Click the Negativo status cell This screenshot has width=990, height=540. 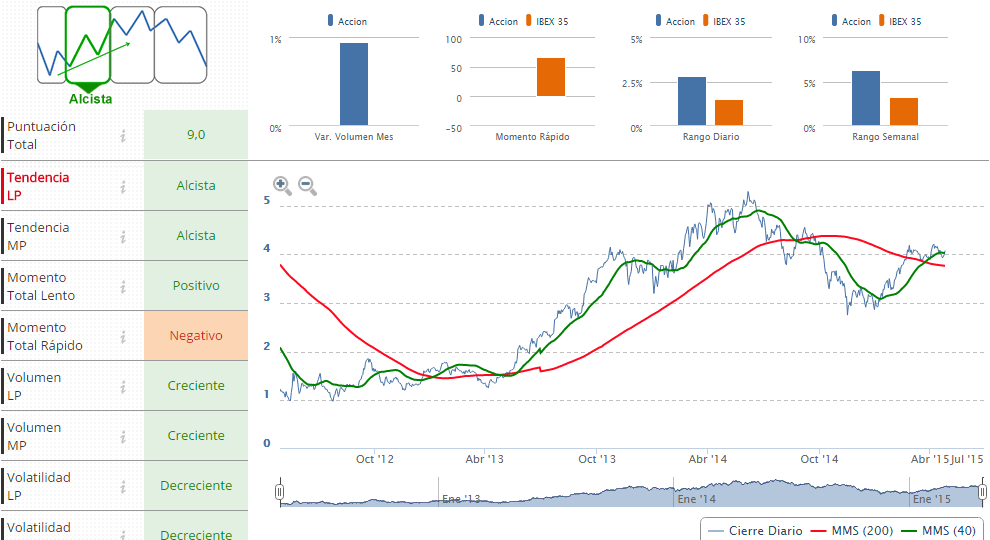[x=196, y=336]
